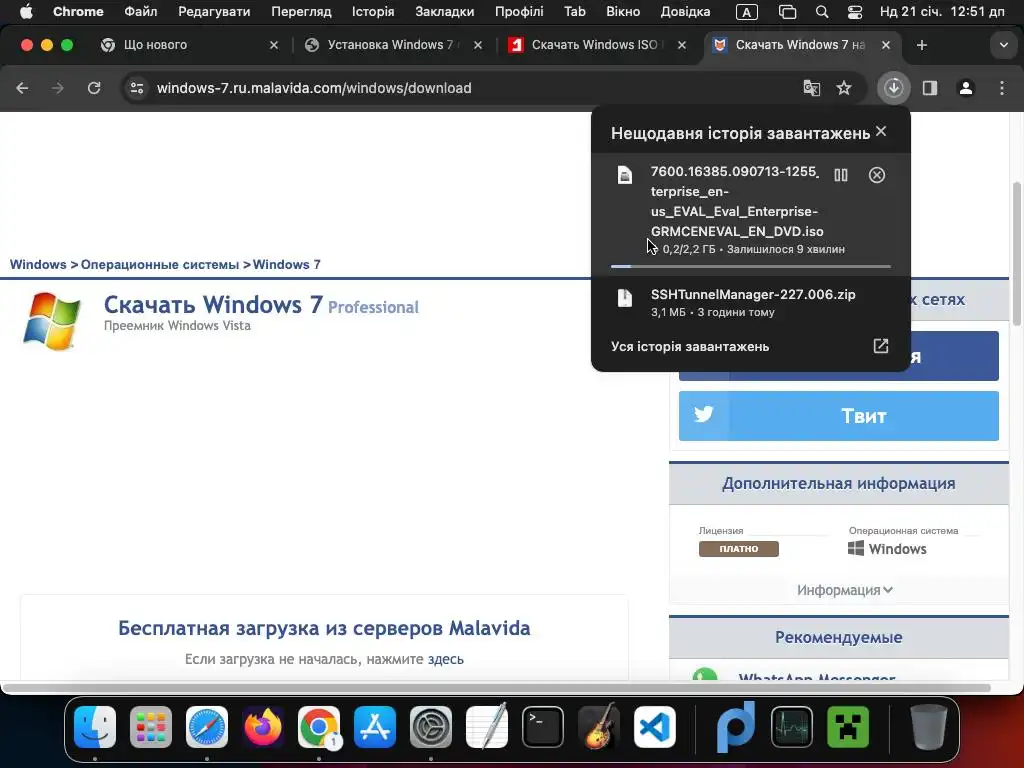Click the 'Windows' breadcrumb link

coord(38,264)
